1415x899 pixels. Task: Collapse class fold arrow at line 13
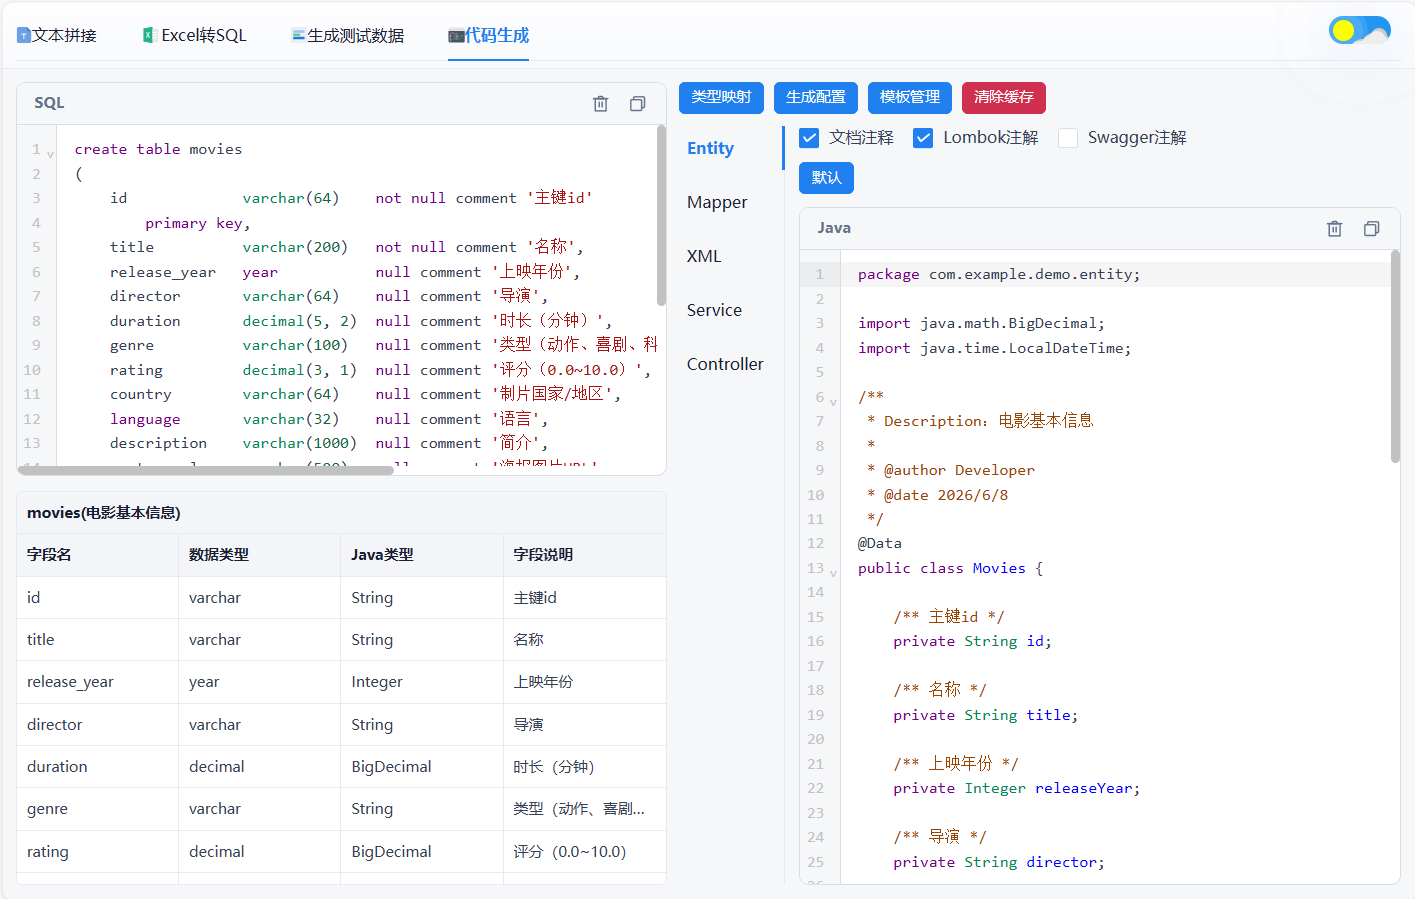click(833, 572)
